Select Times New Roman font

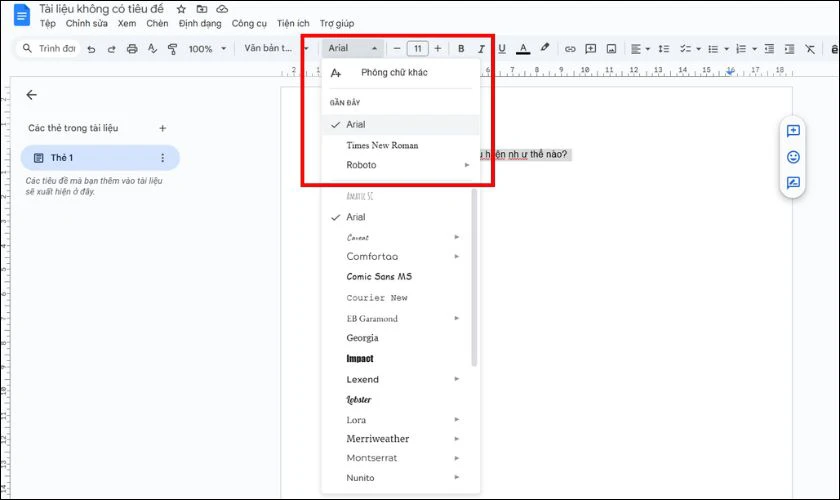pos(400,145)
